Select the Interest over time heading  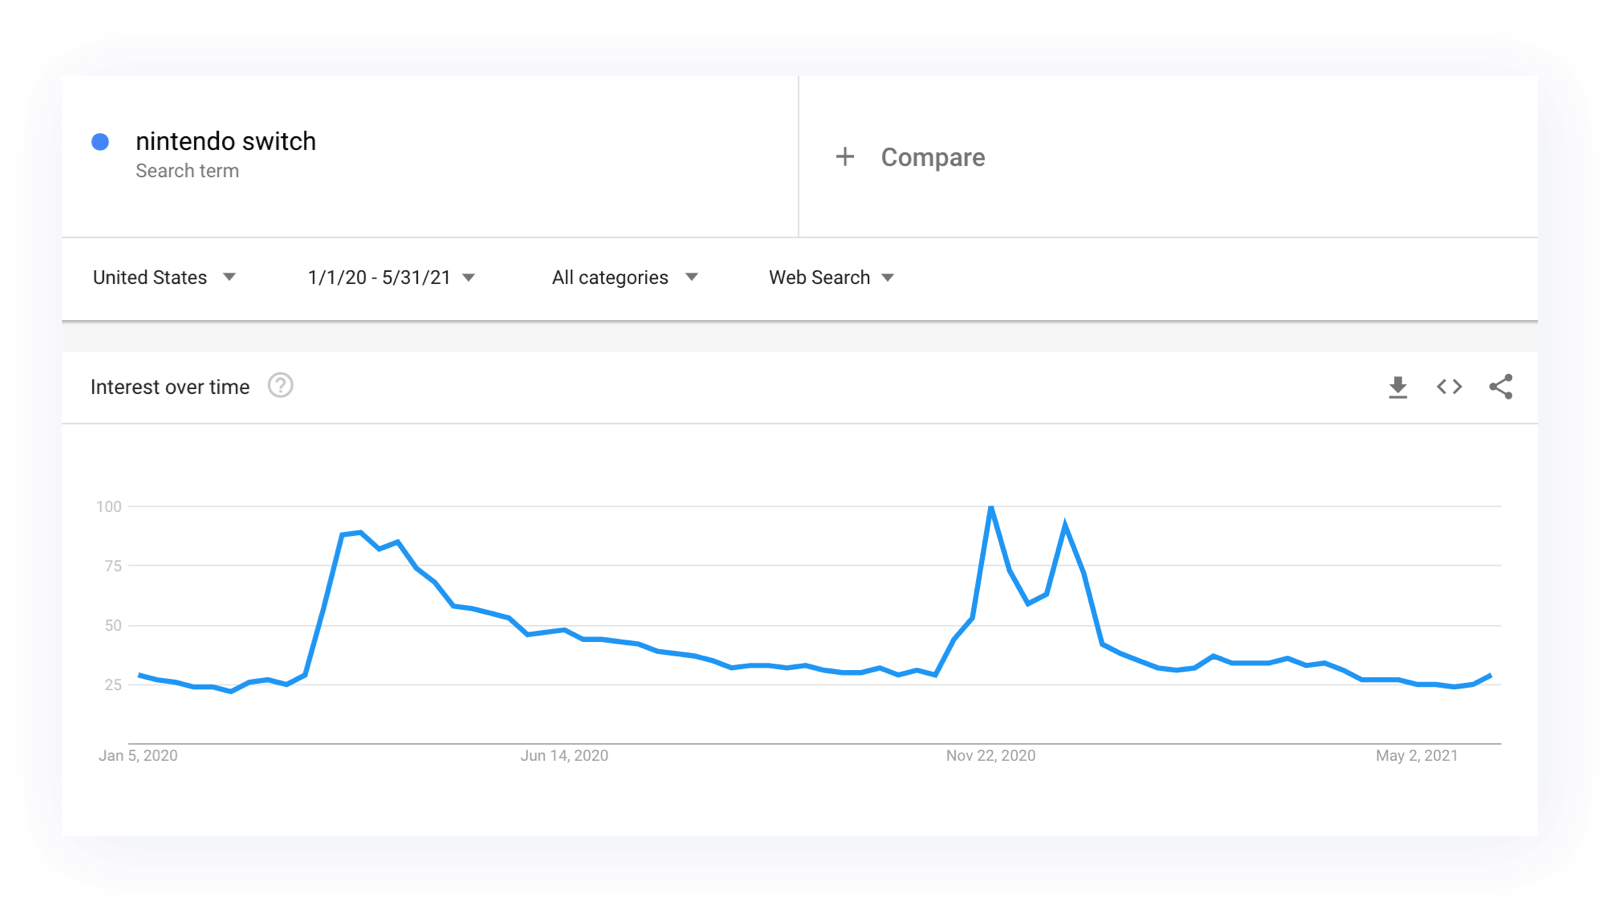[x=170, y=387]
